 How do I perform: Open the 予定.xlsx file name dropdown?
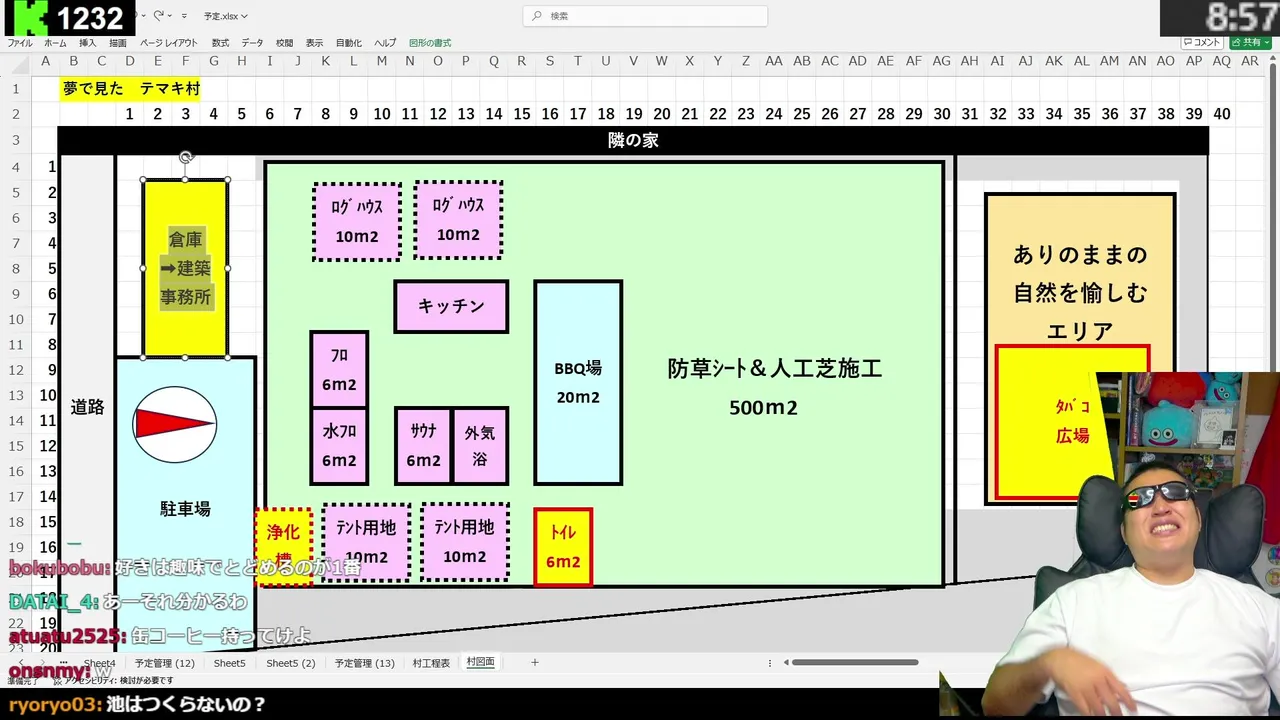[225, 16]
